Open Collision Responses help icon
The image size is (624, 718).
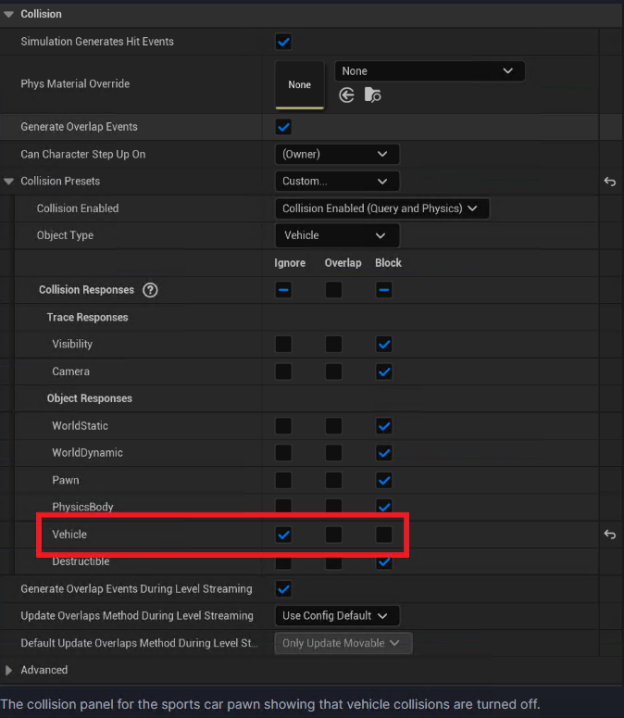tap(150, 290)
